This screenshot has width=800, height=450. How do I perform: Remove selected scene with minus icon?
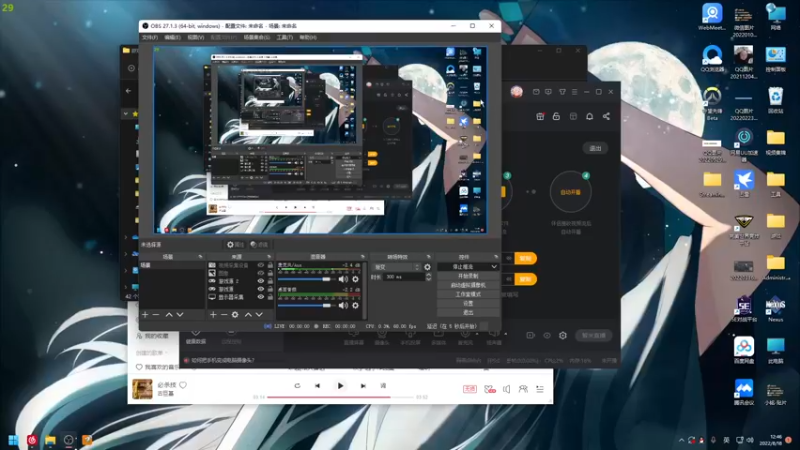[x=156, y=315]
